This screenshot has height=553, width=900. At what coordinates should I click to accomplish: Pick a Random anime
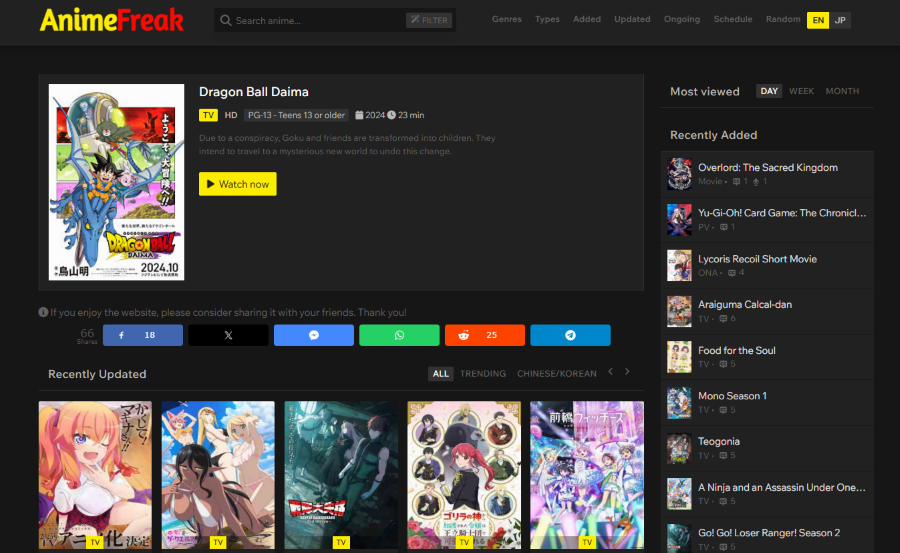783,19
